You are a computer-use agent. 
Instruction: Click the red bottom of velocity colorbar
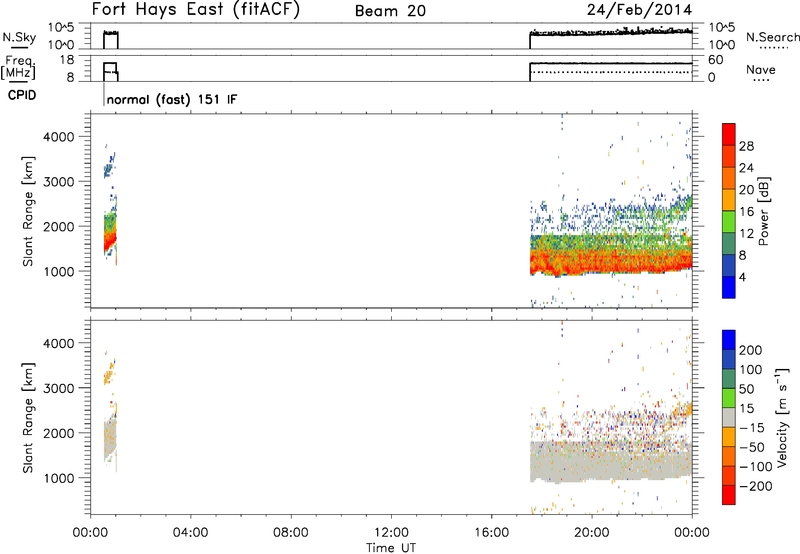point(729,495)
